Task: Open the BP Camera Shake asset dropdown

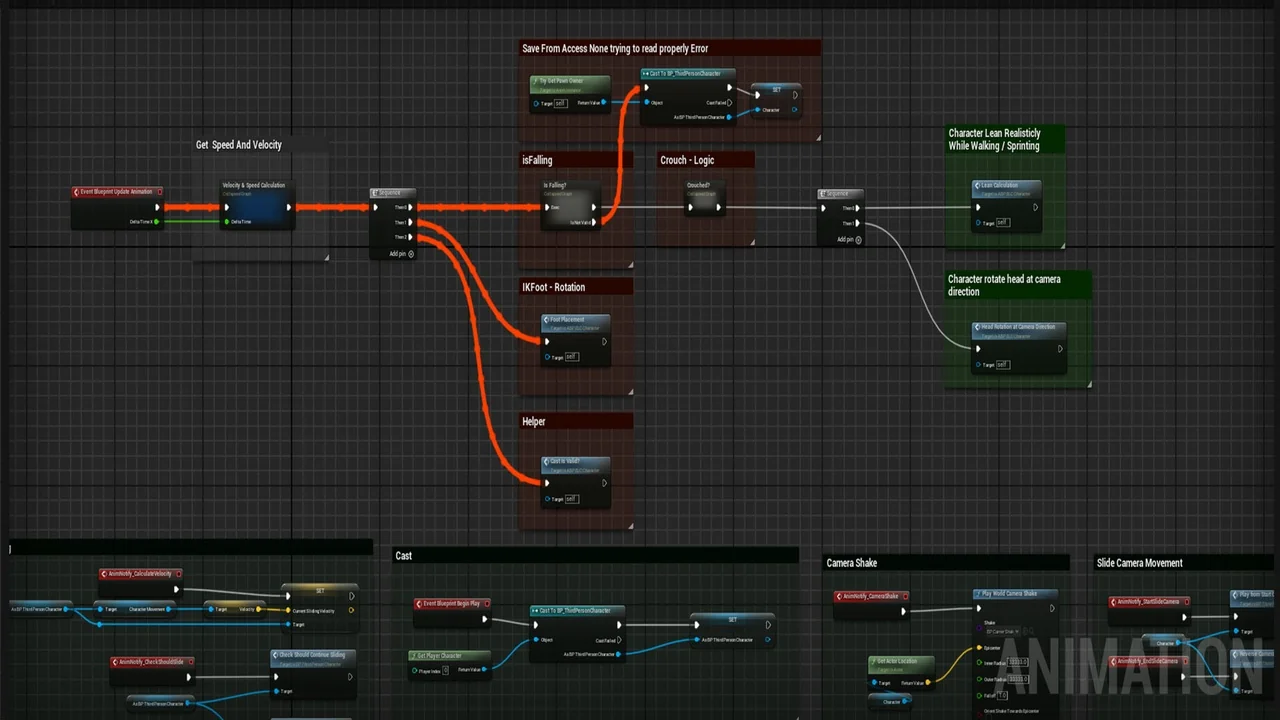Action: pyautogui.click(x=1003, y=632)
